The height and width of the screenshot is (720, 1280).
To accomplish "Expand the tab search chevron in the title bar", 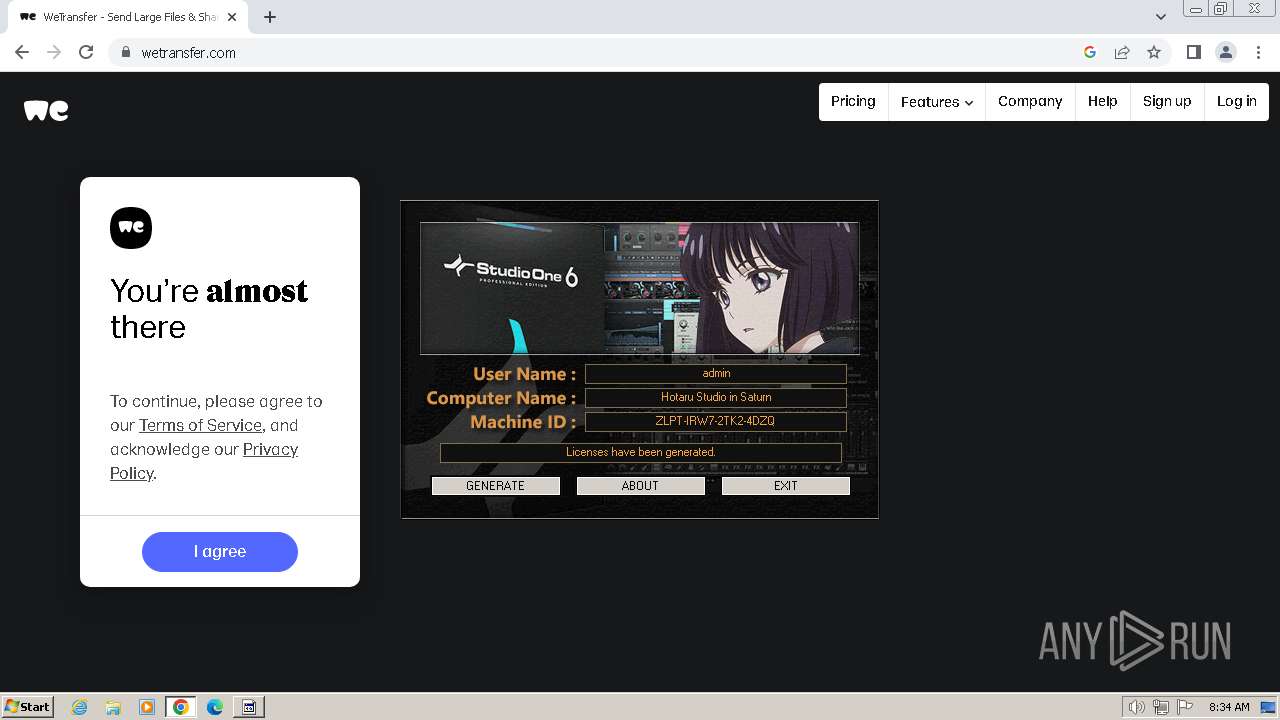I will [1160, 17].
